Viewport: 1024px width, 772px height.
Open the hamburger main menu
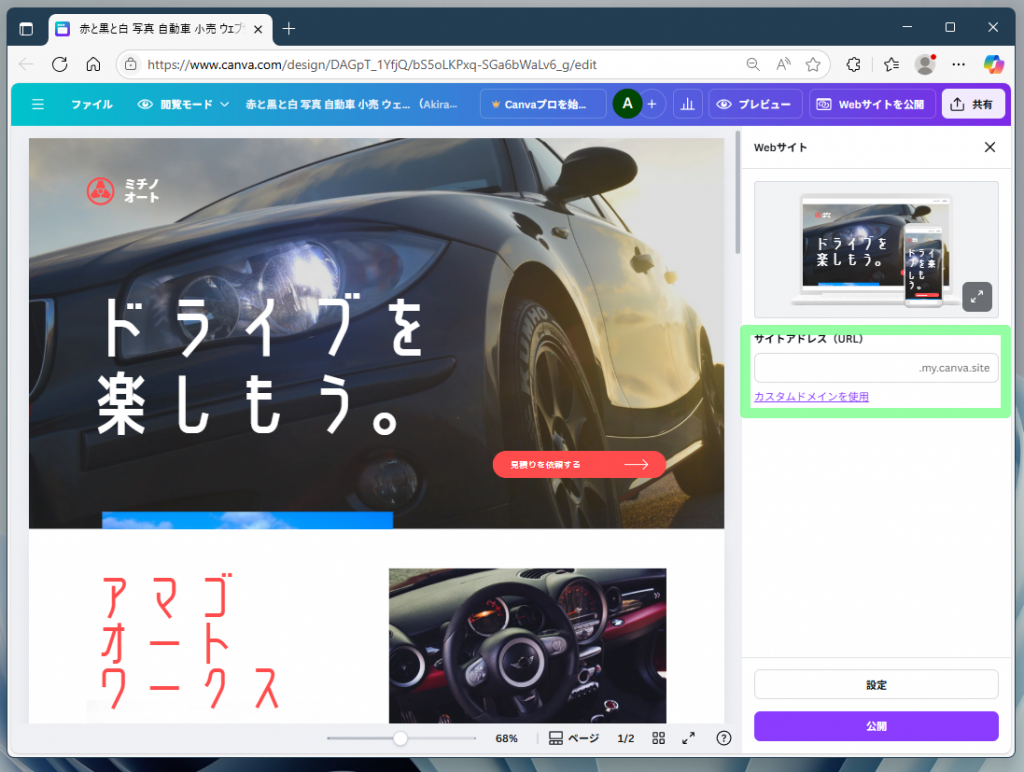tap(38, 103)
